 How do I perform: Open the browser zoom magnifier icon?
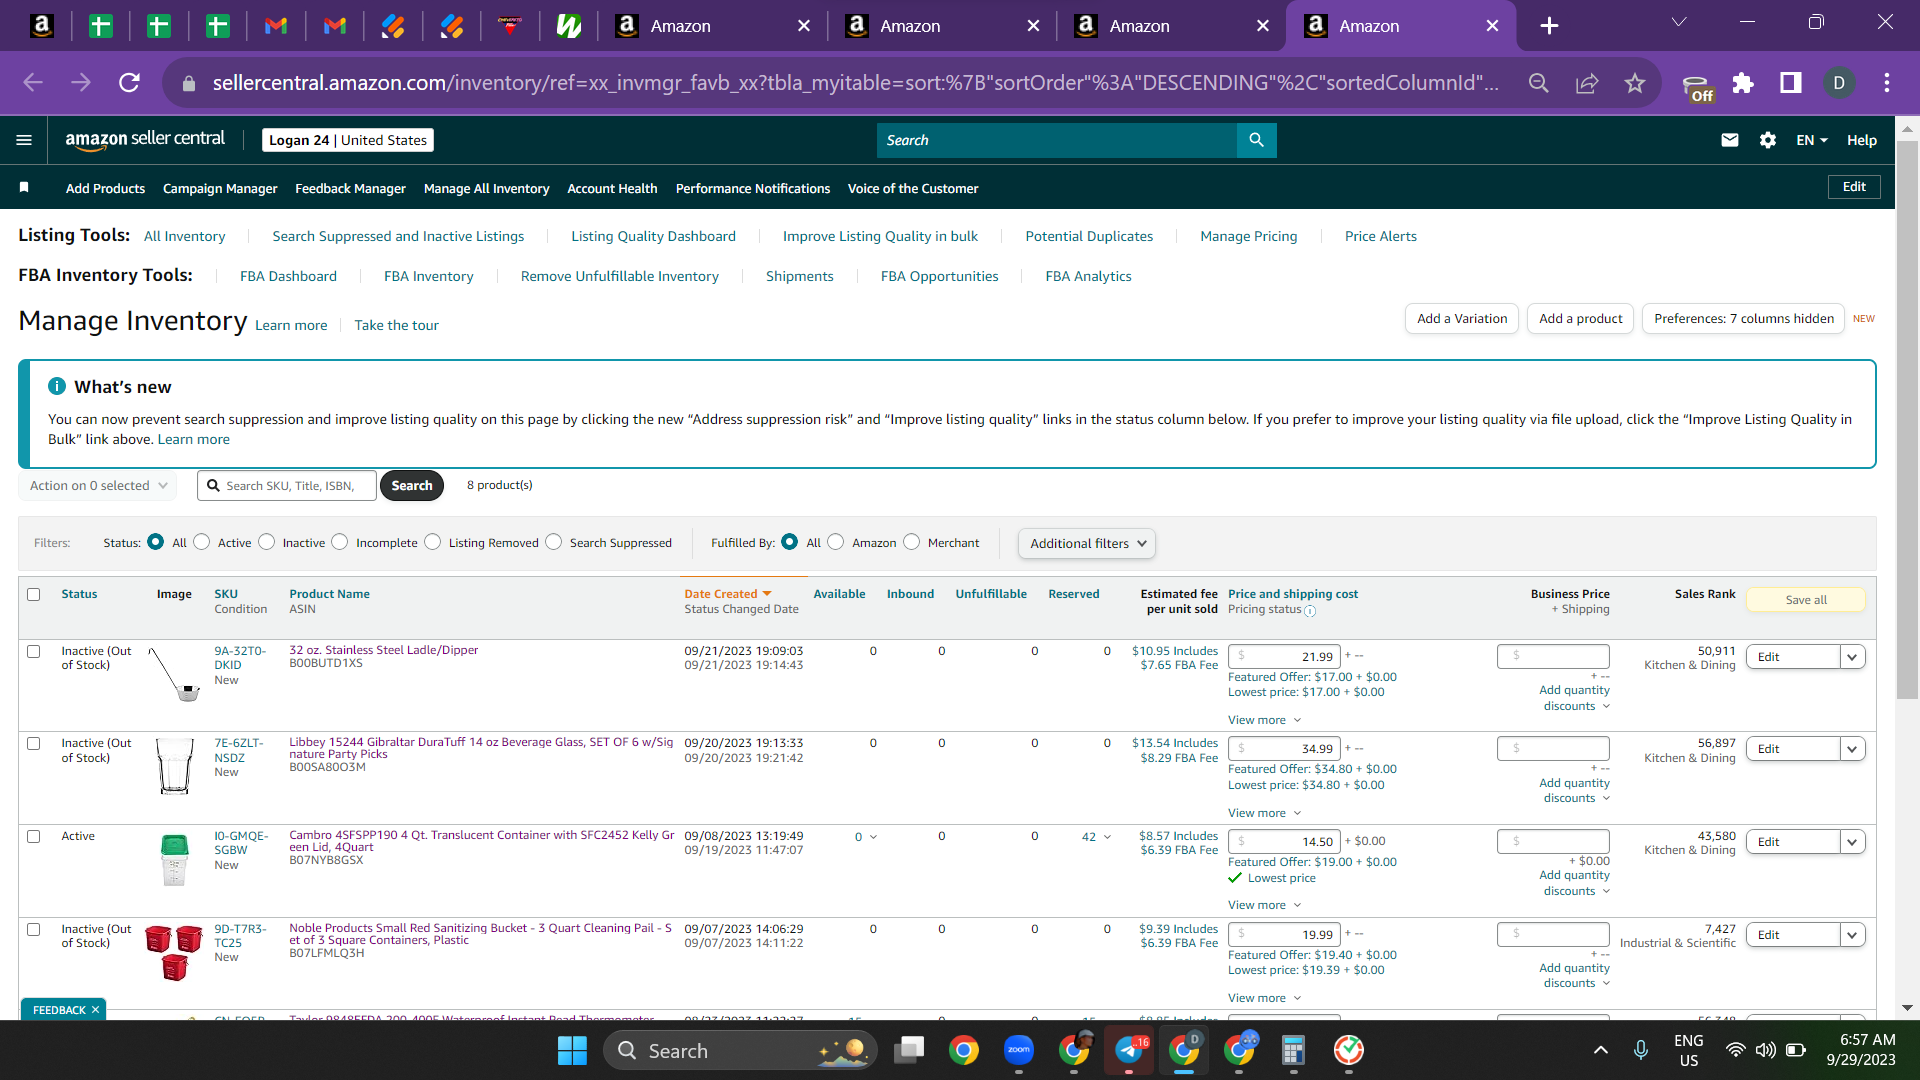(1539, 83)
